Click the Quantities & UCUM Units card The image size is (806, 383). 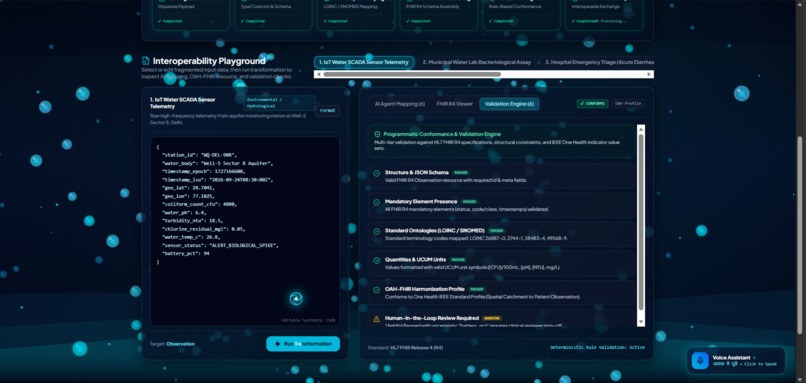coord(502,263)
